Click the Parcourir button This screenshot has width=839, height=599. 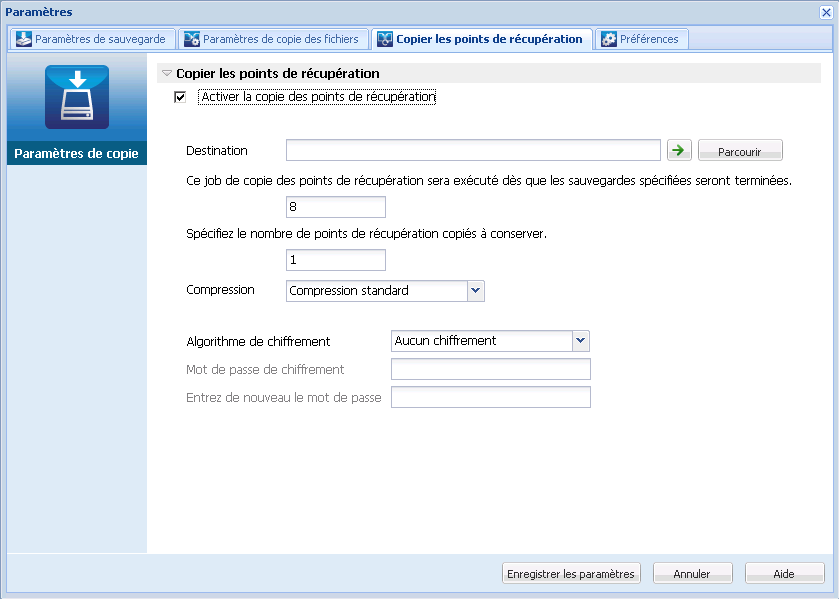[740, 150]
